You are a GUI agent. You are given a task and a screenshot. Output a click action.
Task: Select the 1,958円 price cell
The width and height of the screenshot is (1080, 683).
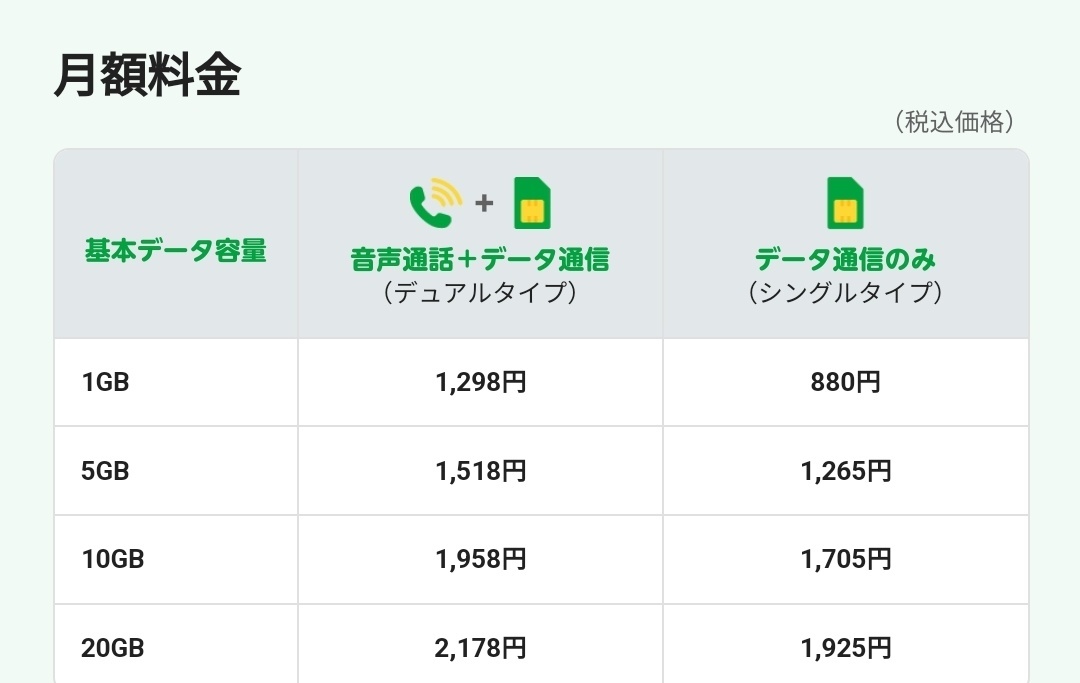pyautogui.click(x=481, y=559)
